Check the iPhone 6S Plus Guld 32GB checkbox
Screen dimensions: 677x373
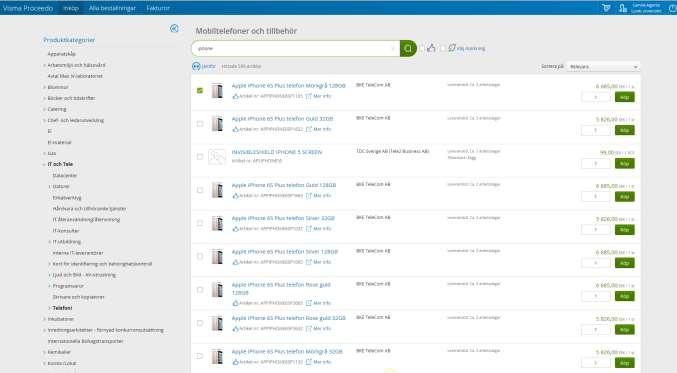click(x=199, y=124)
